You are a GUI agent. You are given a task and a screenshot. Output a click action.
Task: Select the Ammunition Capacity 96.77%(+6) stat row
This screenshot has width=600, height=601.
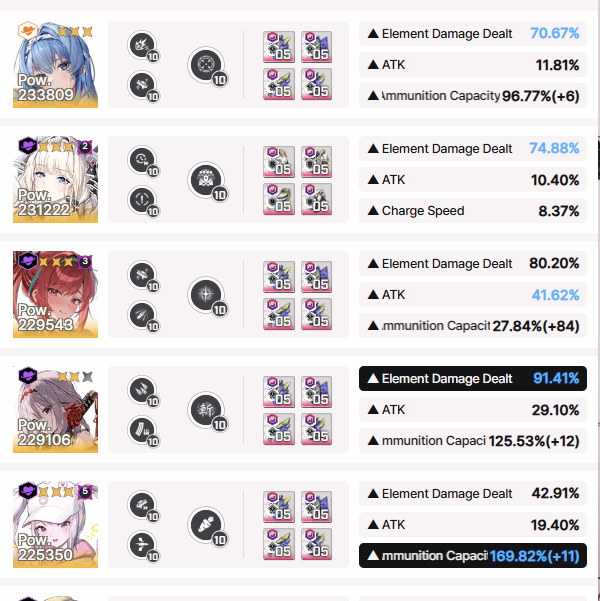click(473, 95)
